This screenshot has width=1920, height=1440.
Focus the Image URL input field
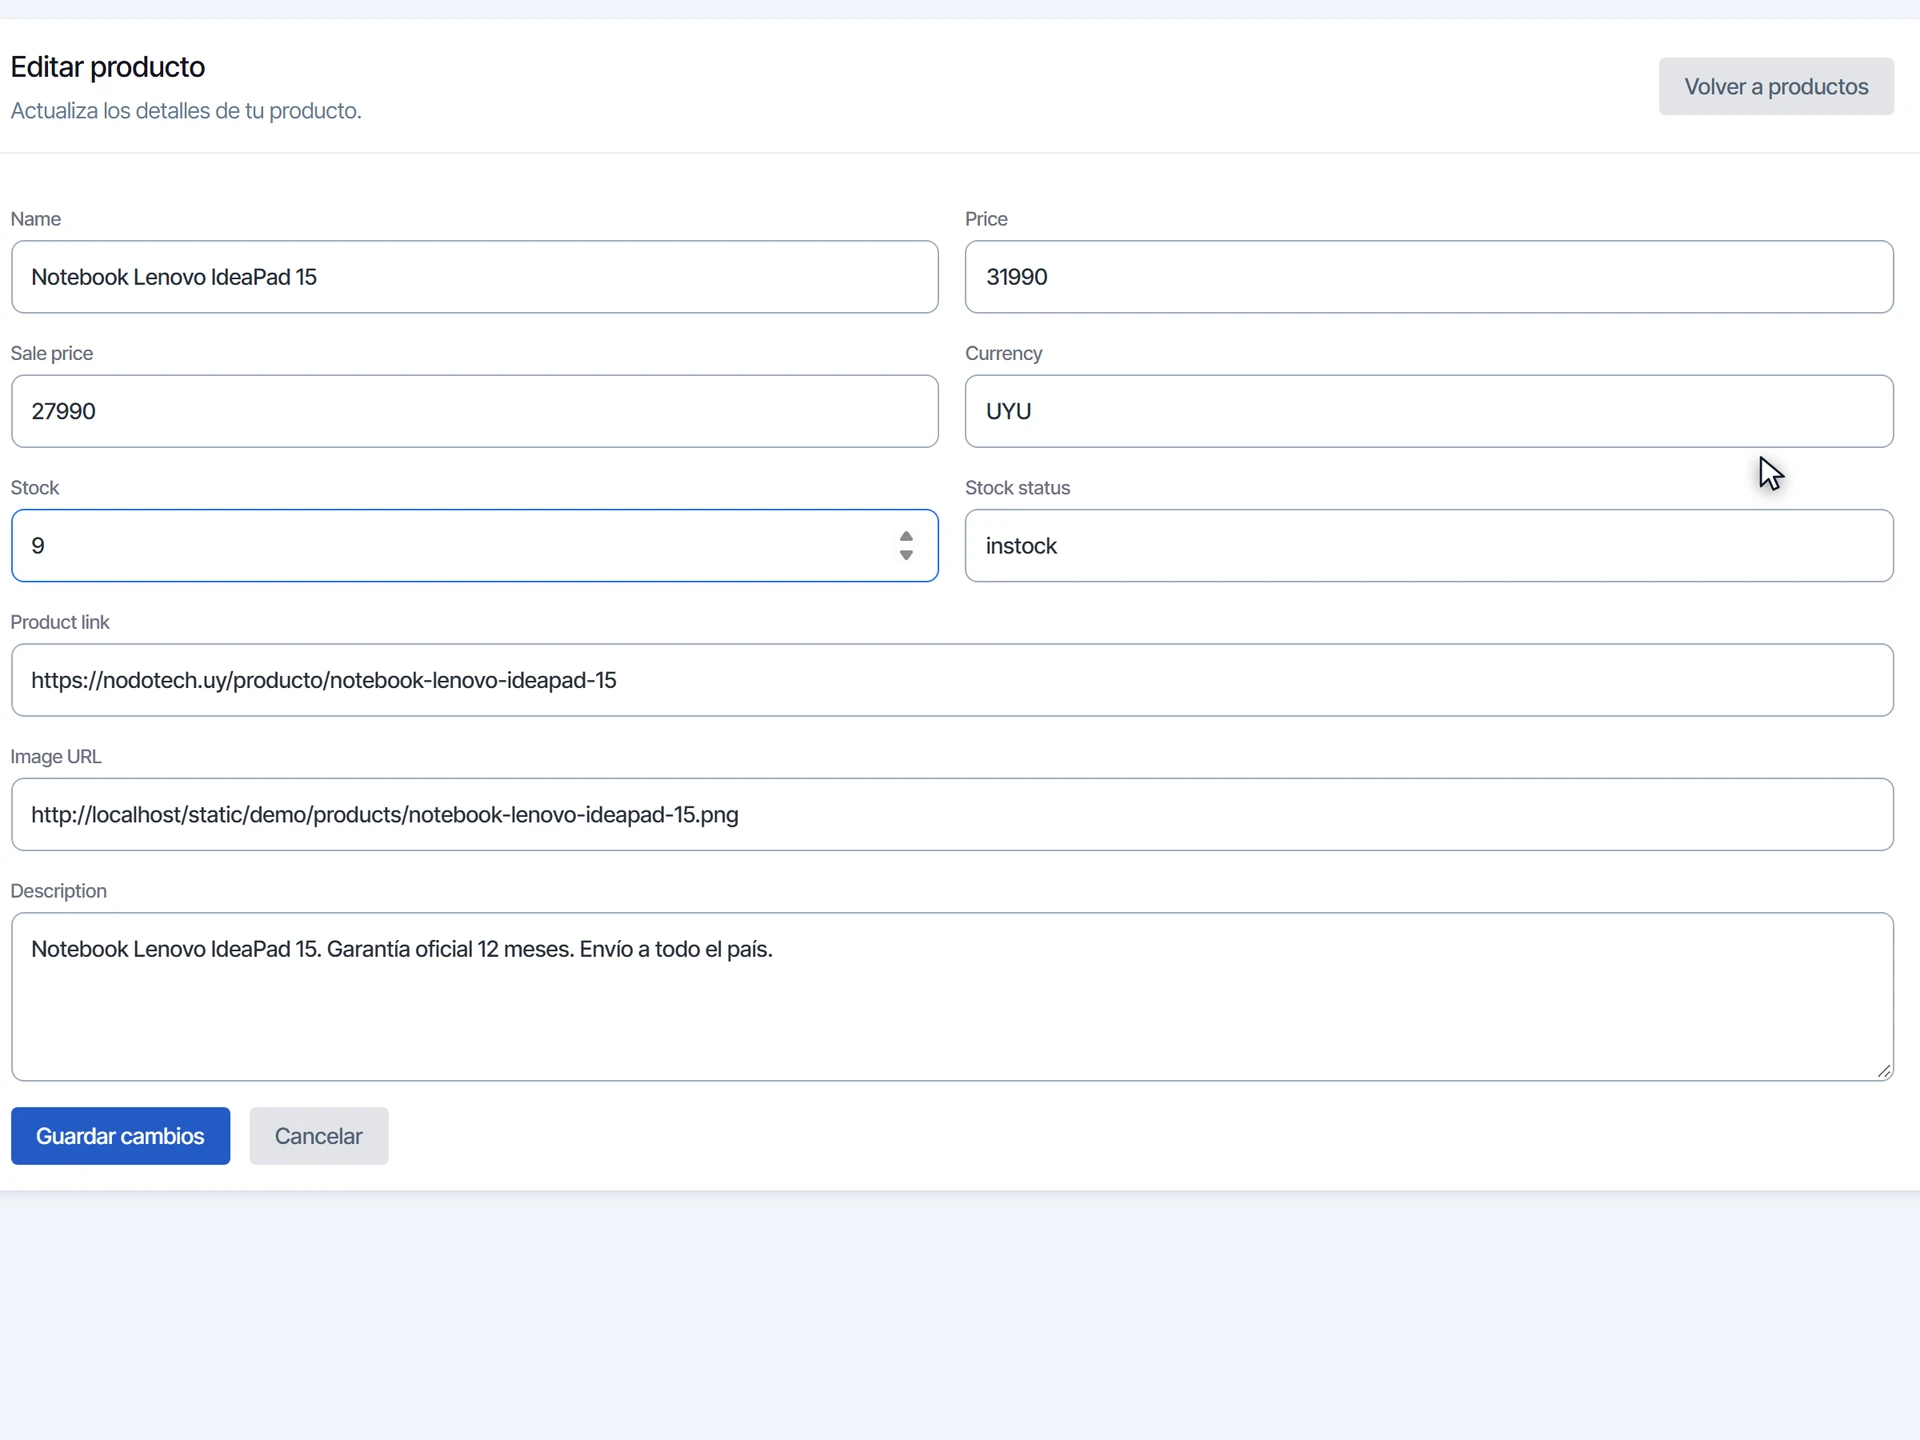coord(952,815)
